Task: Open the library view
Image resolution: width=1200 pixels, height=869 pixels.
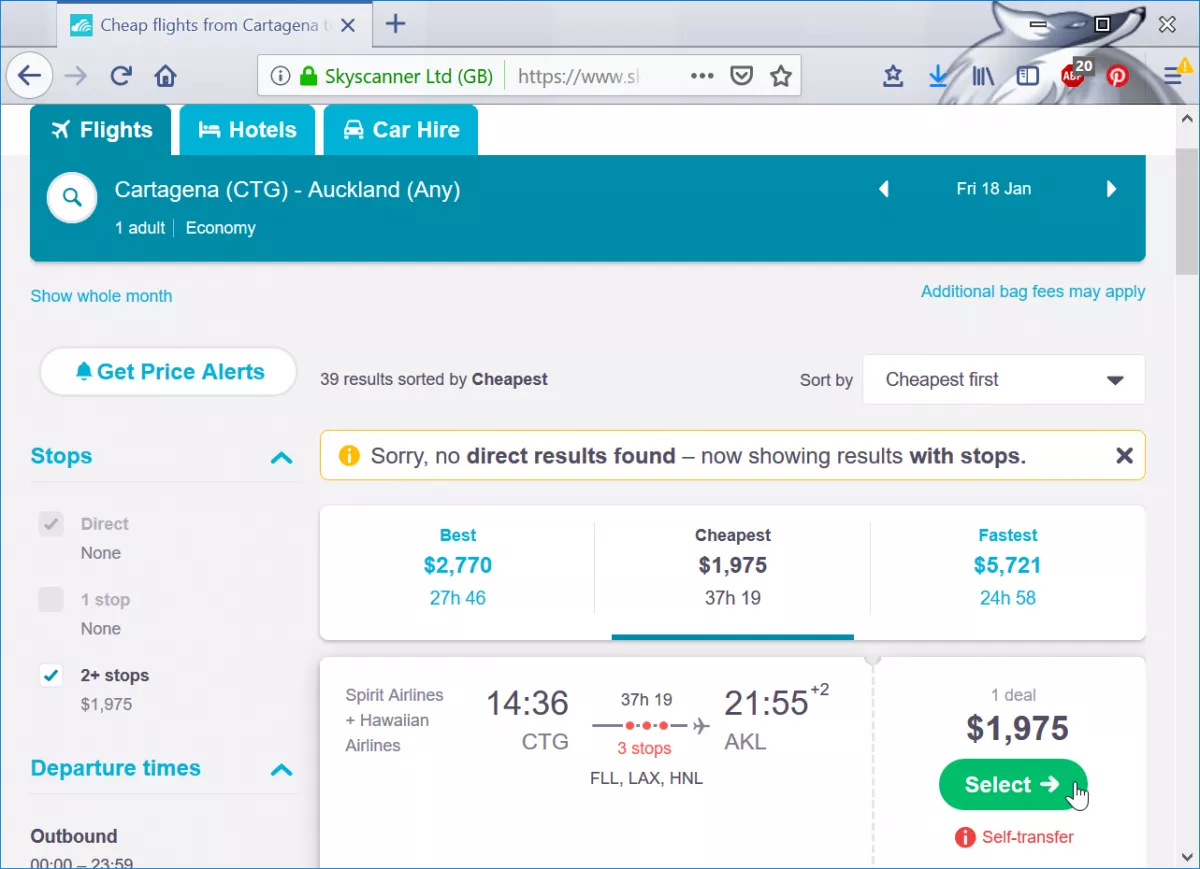Action: [983, 75]
